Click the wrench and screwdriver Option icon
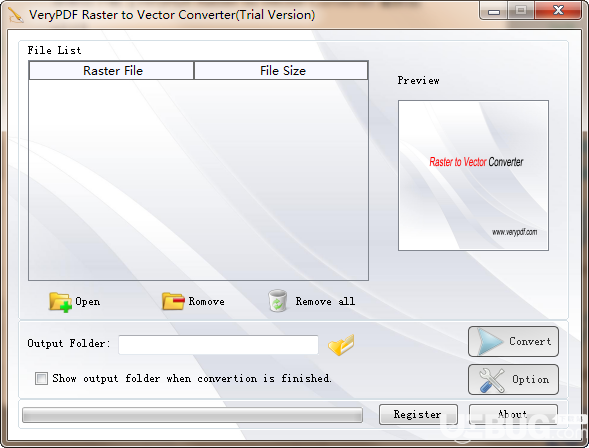This screenshot has width=589, height=448. (x=492, y=380)
